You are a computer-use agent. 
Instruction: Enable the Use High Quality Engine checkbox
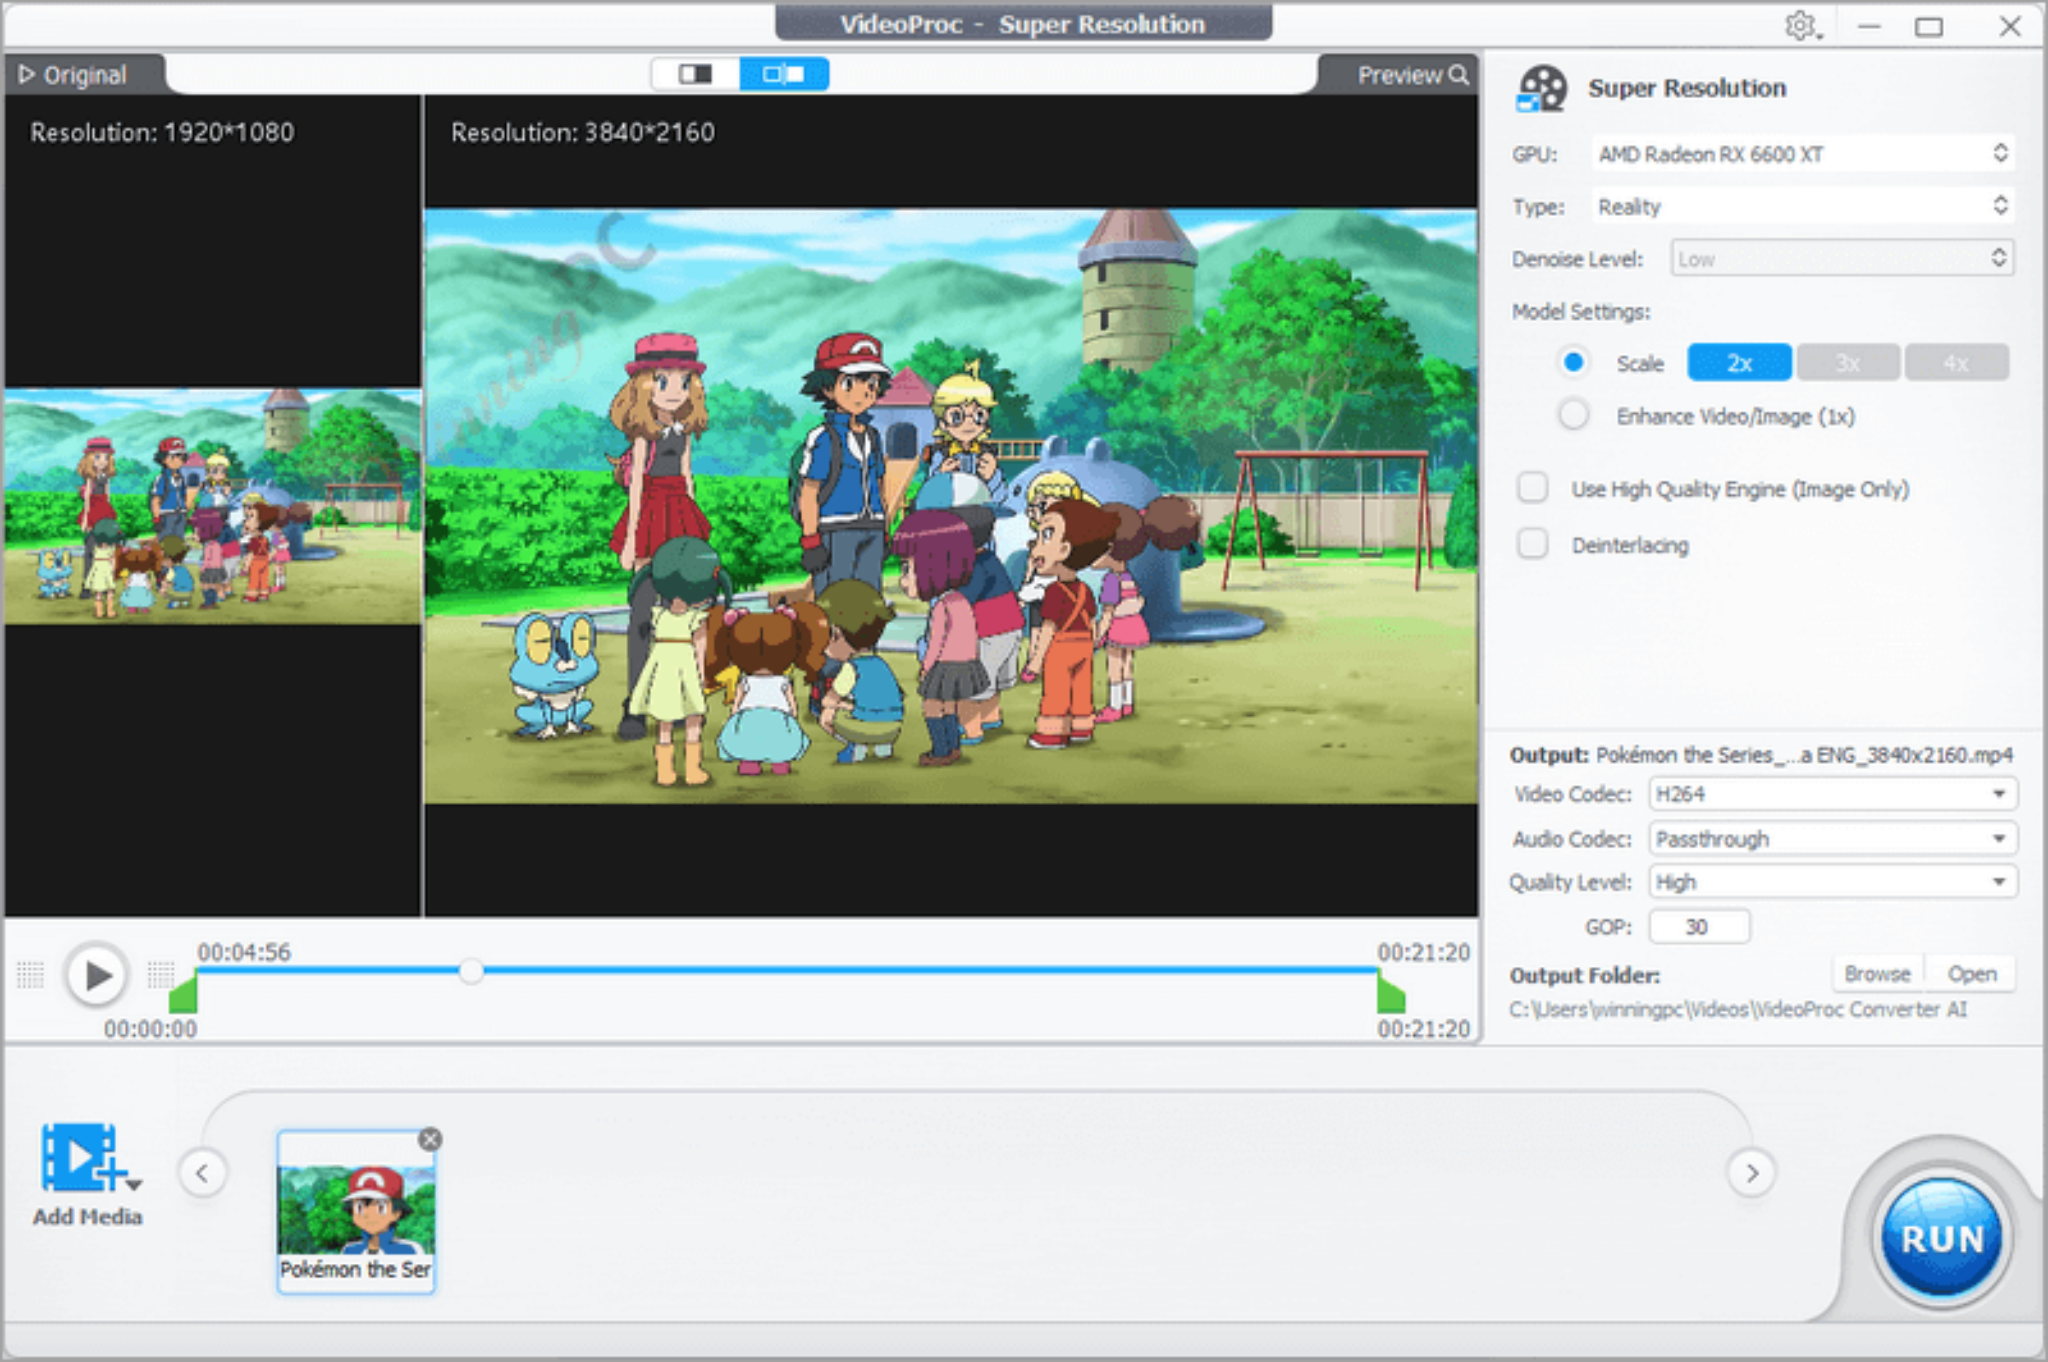pyautogui.click(x=1531, y=488)
